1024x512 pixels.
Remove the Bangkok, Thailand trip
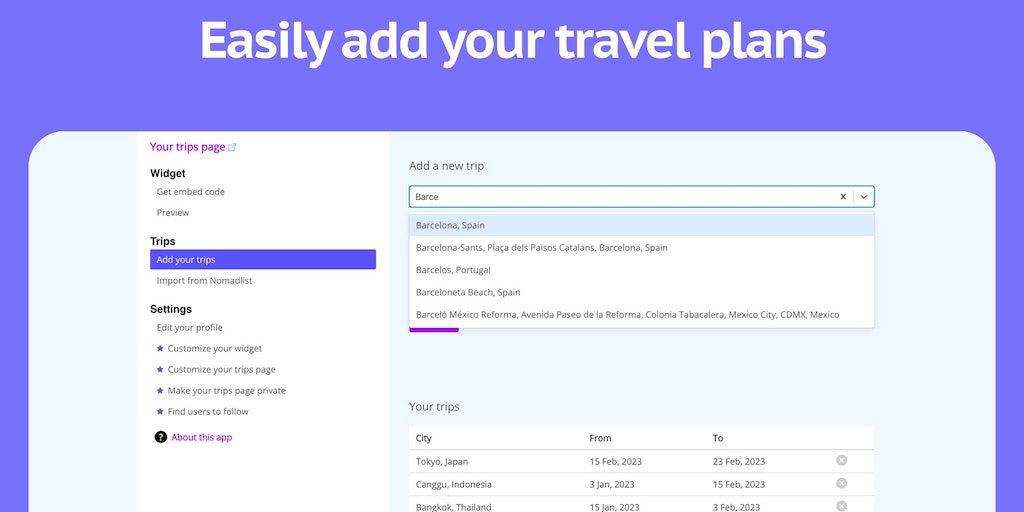click(x=841, y=505)
